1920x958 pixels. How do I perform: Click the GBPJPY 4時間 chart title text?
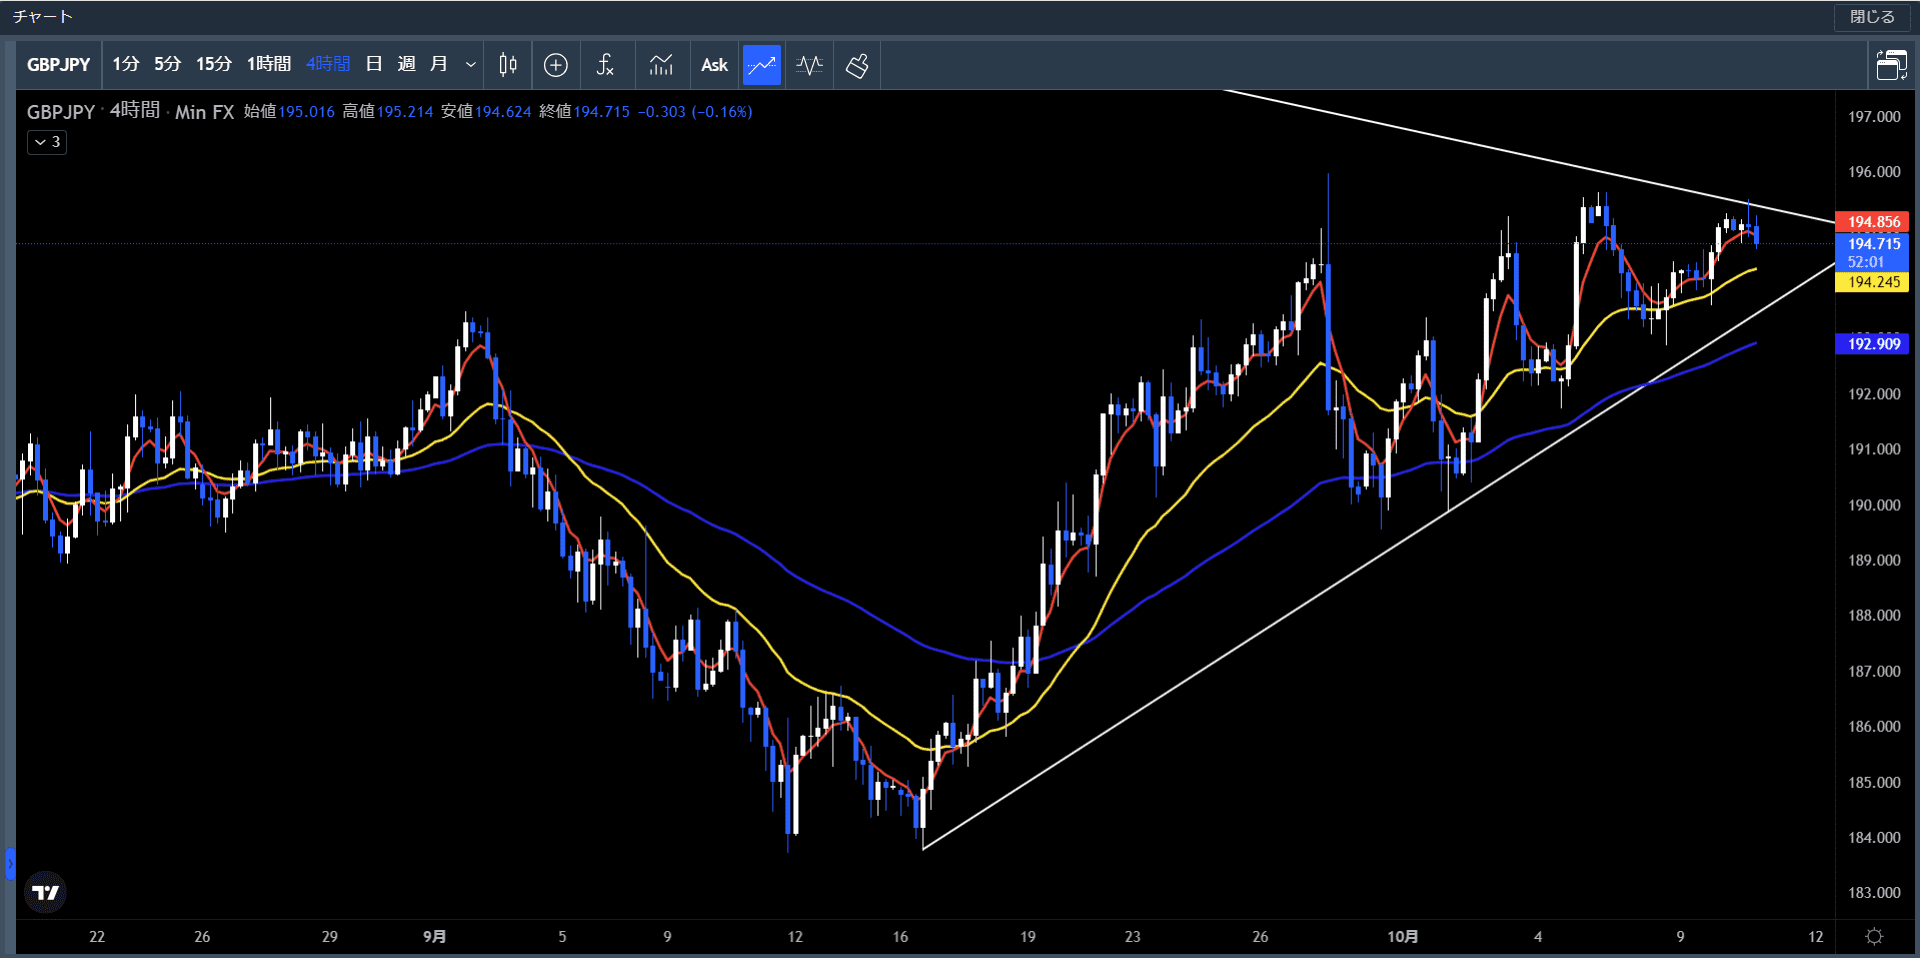[93, 111]
